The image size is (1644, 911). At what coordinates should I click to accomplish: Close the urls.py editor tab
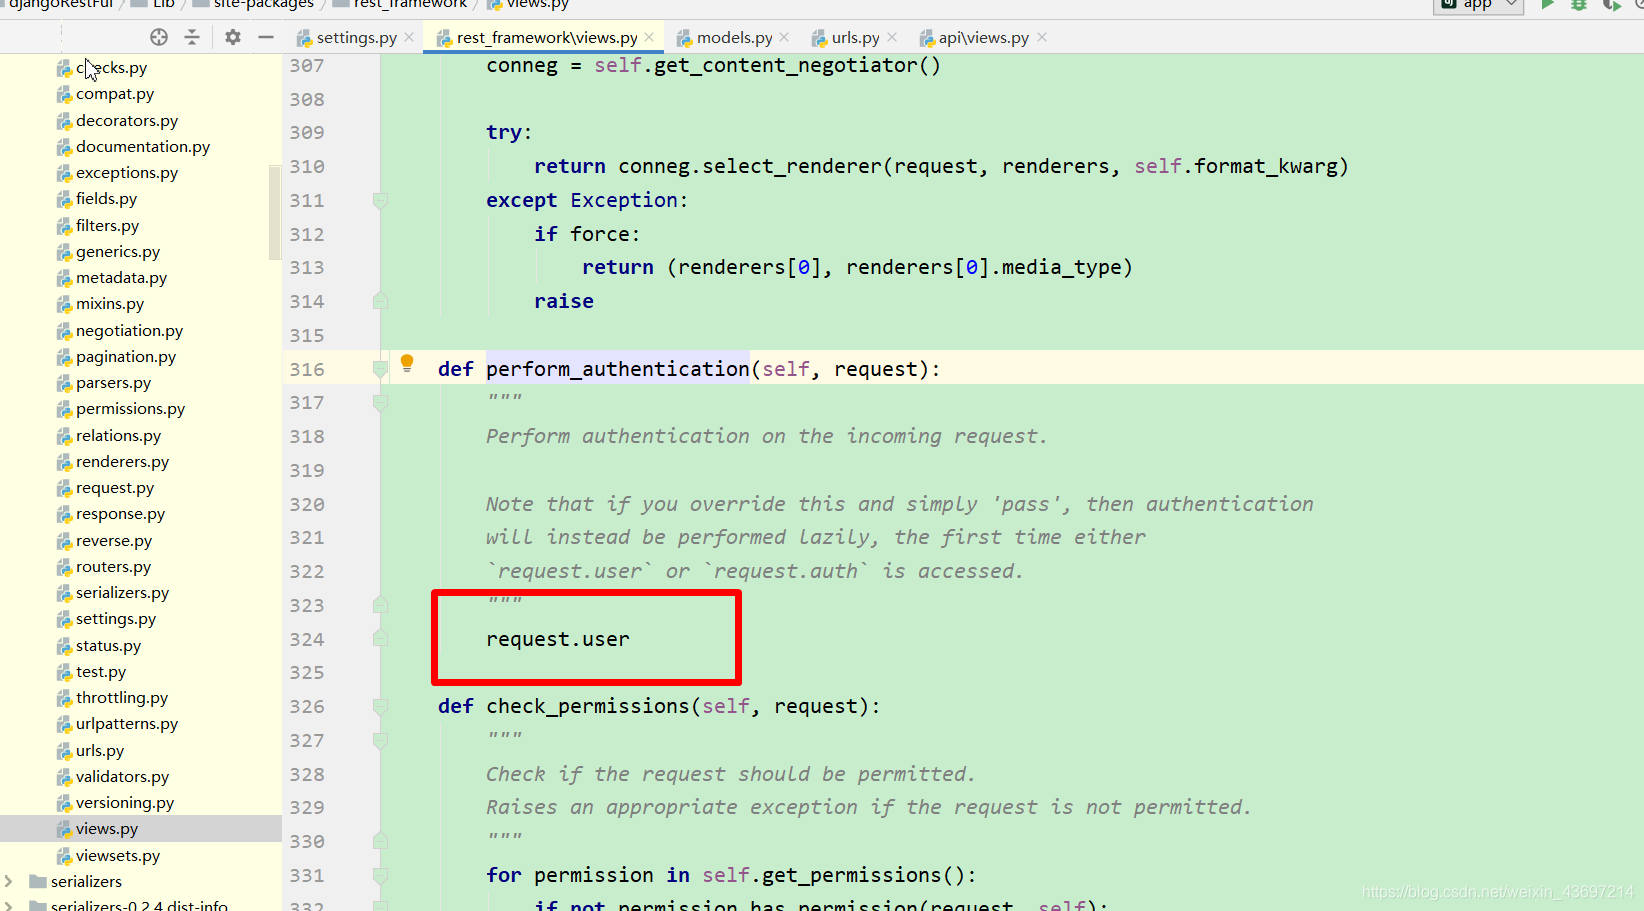pos(892,37)
